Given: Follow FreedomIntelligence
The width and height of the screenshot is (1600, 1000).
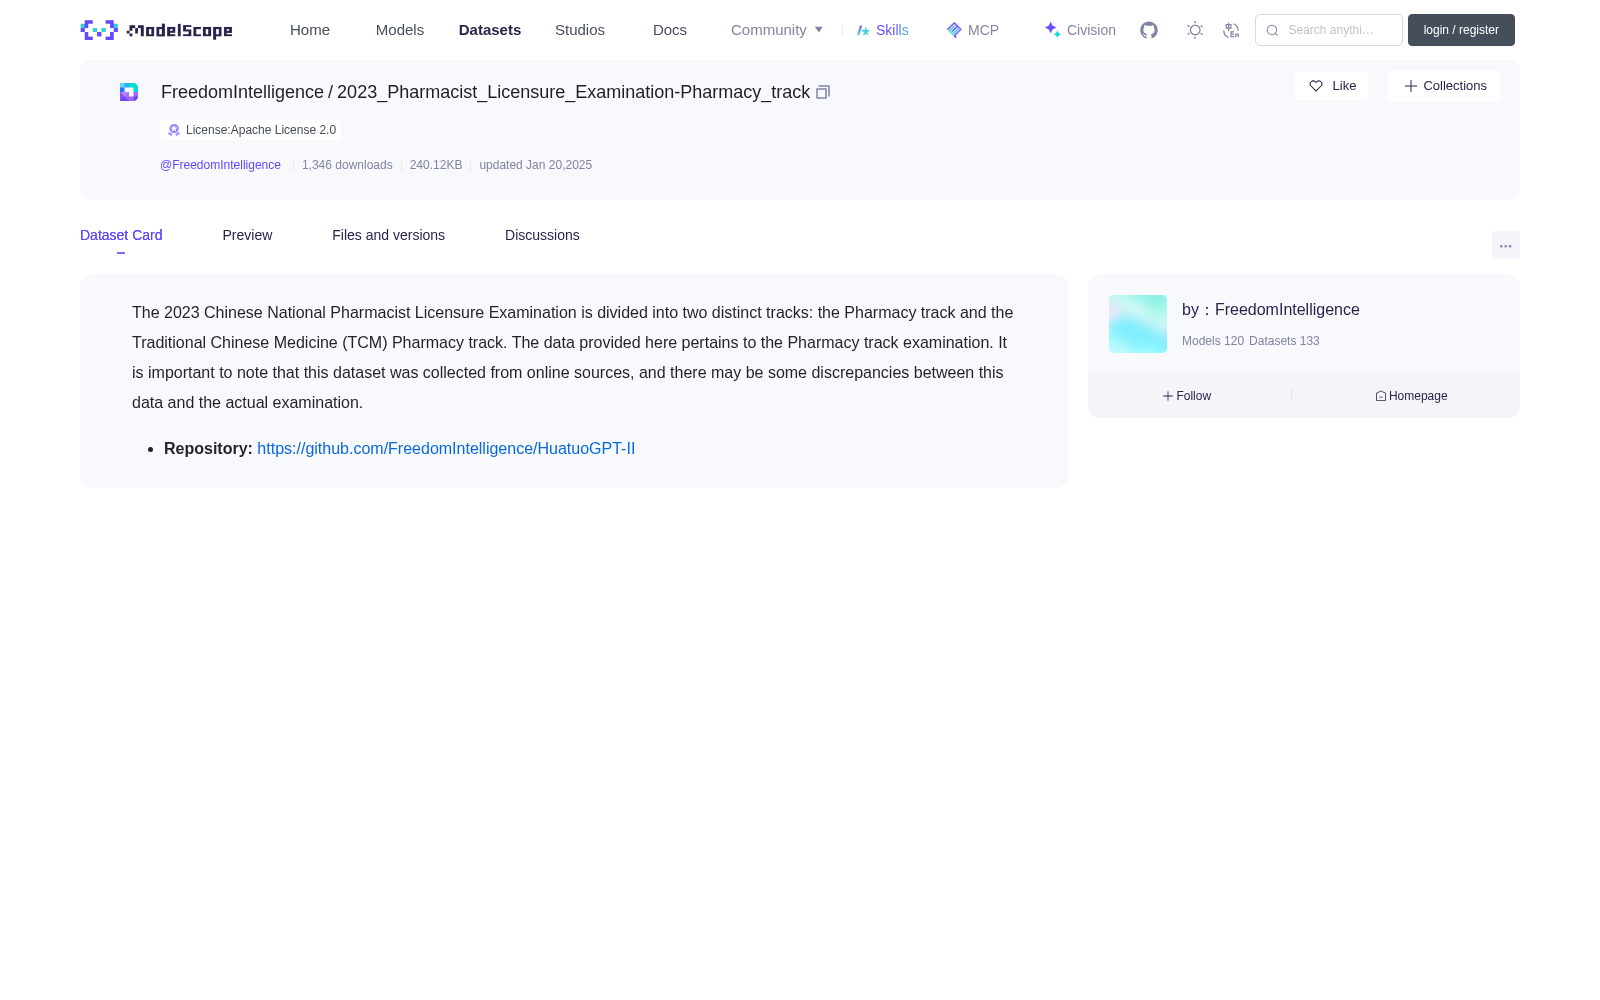Looking at the screenshot, I should 1187,396.
